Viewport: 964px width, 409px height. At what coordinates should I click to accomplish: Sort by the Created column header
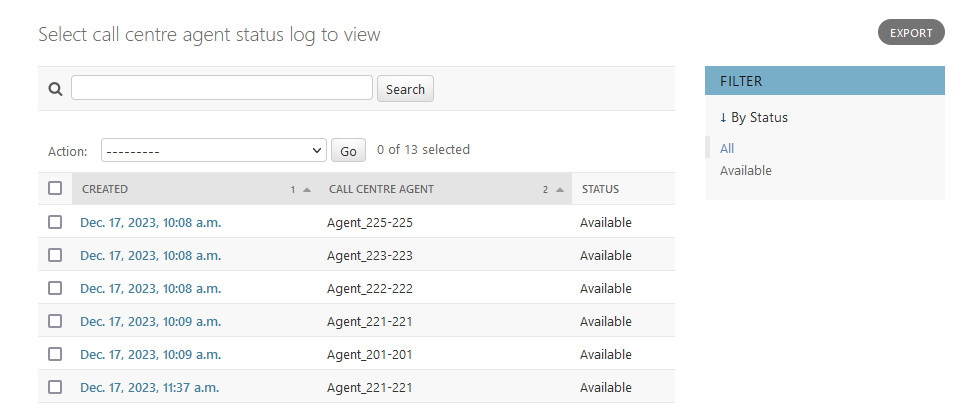pos(105,189)
